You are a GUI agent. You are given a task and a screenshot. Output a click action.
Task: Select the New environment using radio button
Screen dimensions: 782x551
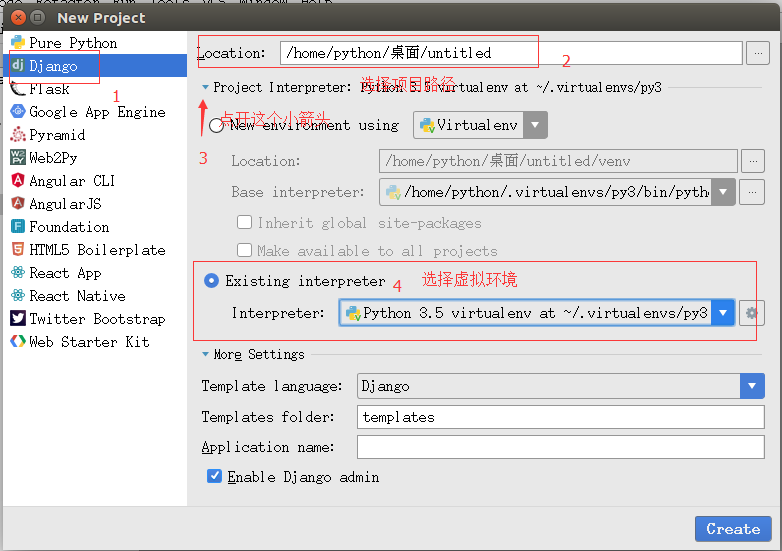217,126
